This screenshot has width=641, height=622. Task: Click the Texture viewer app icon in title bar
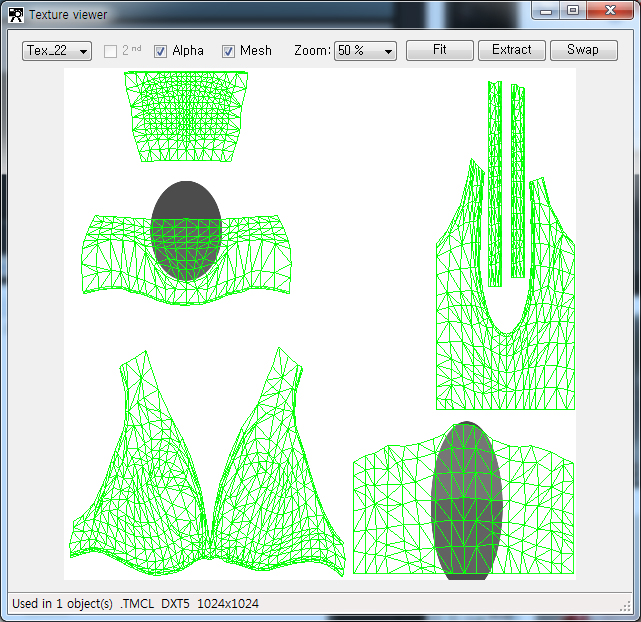[x=16, y=15]
